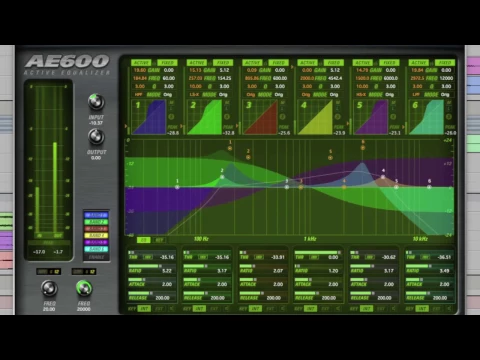This screenshot has width=480, height=360.
Task: Click band 2 fixed gain value 5.12
Action: (x=224, y=70)
